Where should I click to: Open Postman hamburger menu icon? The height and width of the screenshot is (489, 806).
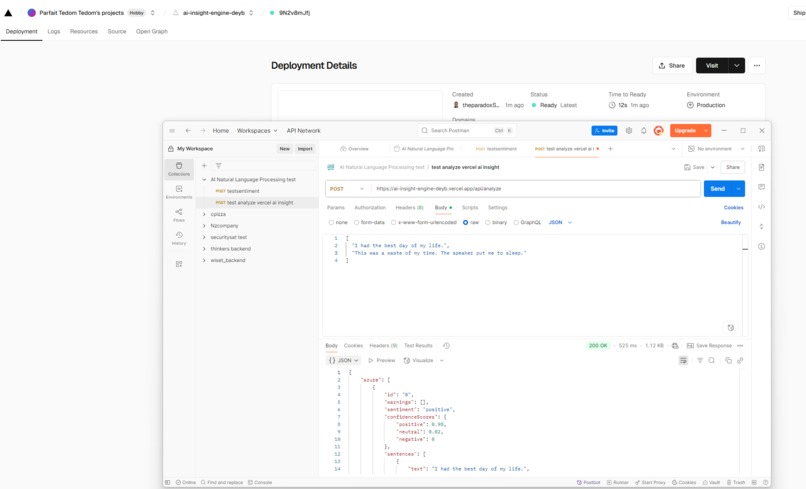172,131
